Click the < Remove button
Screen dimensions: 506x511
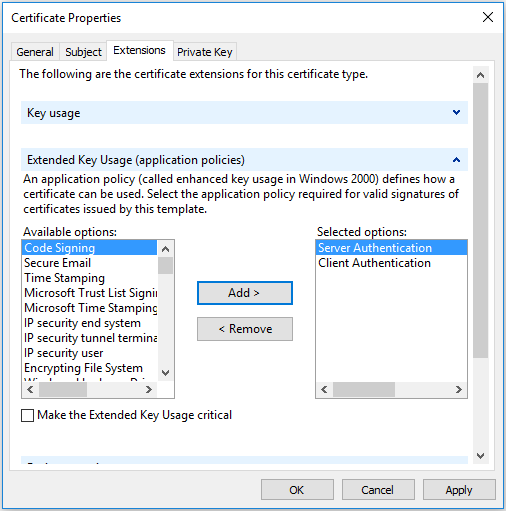pyautogui.click(x=245, y=329)
